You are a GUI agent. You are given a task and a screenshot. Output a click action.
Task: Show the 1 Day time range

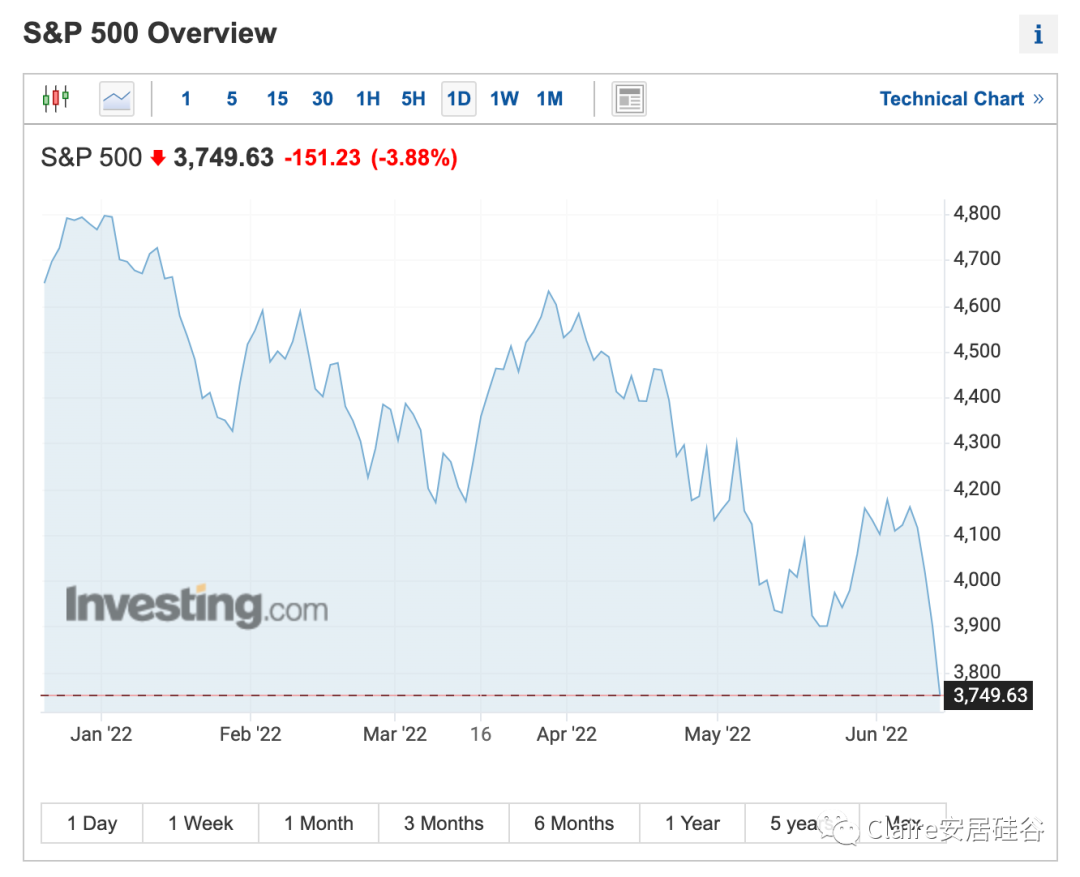coord(92,824)
